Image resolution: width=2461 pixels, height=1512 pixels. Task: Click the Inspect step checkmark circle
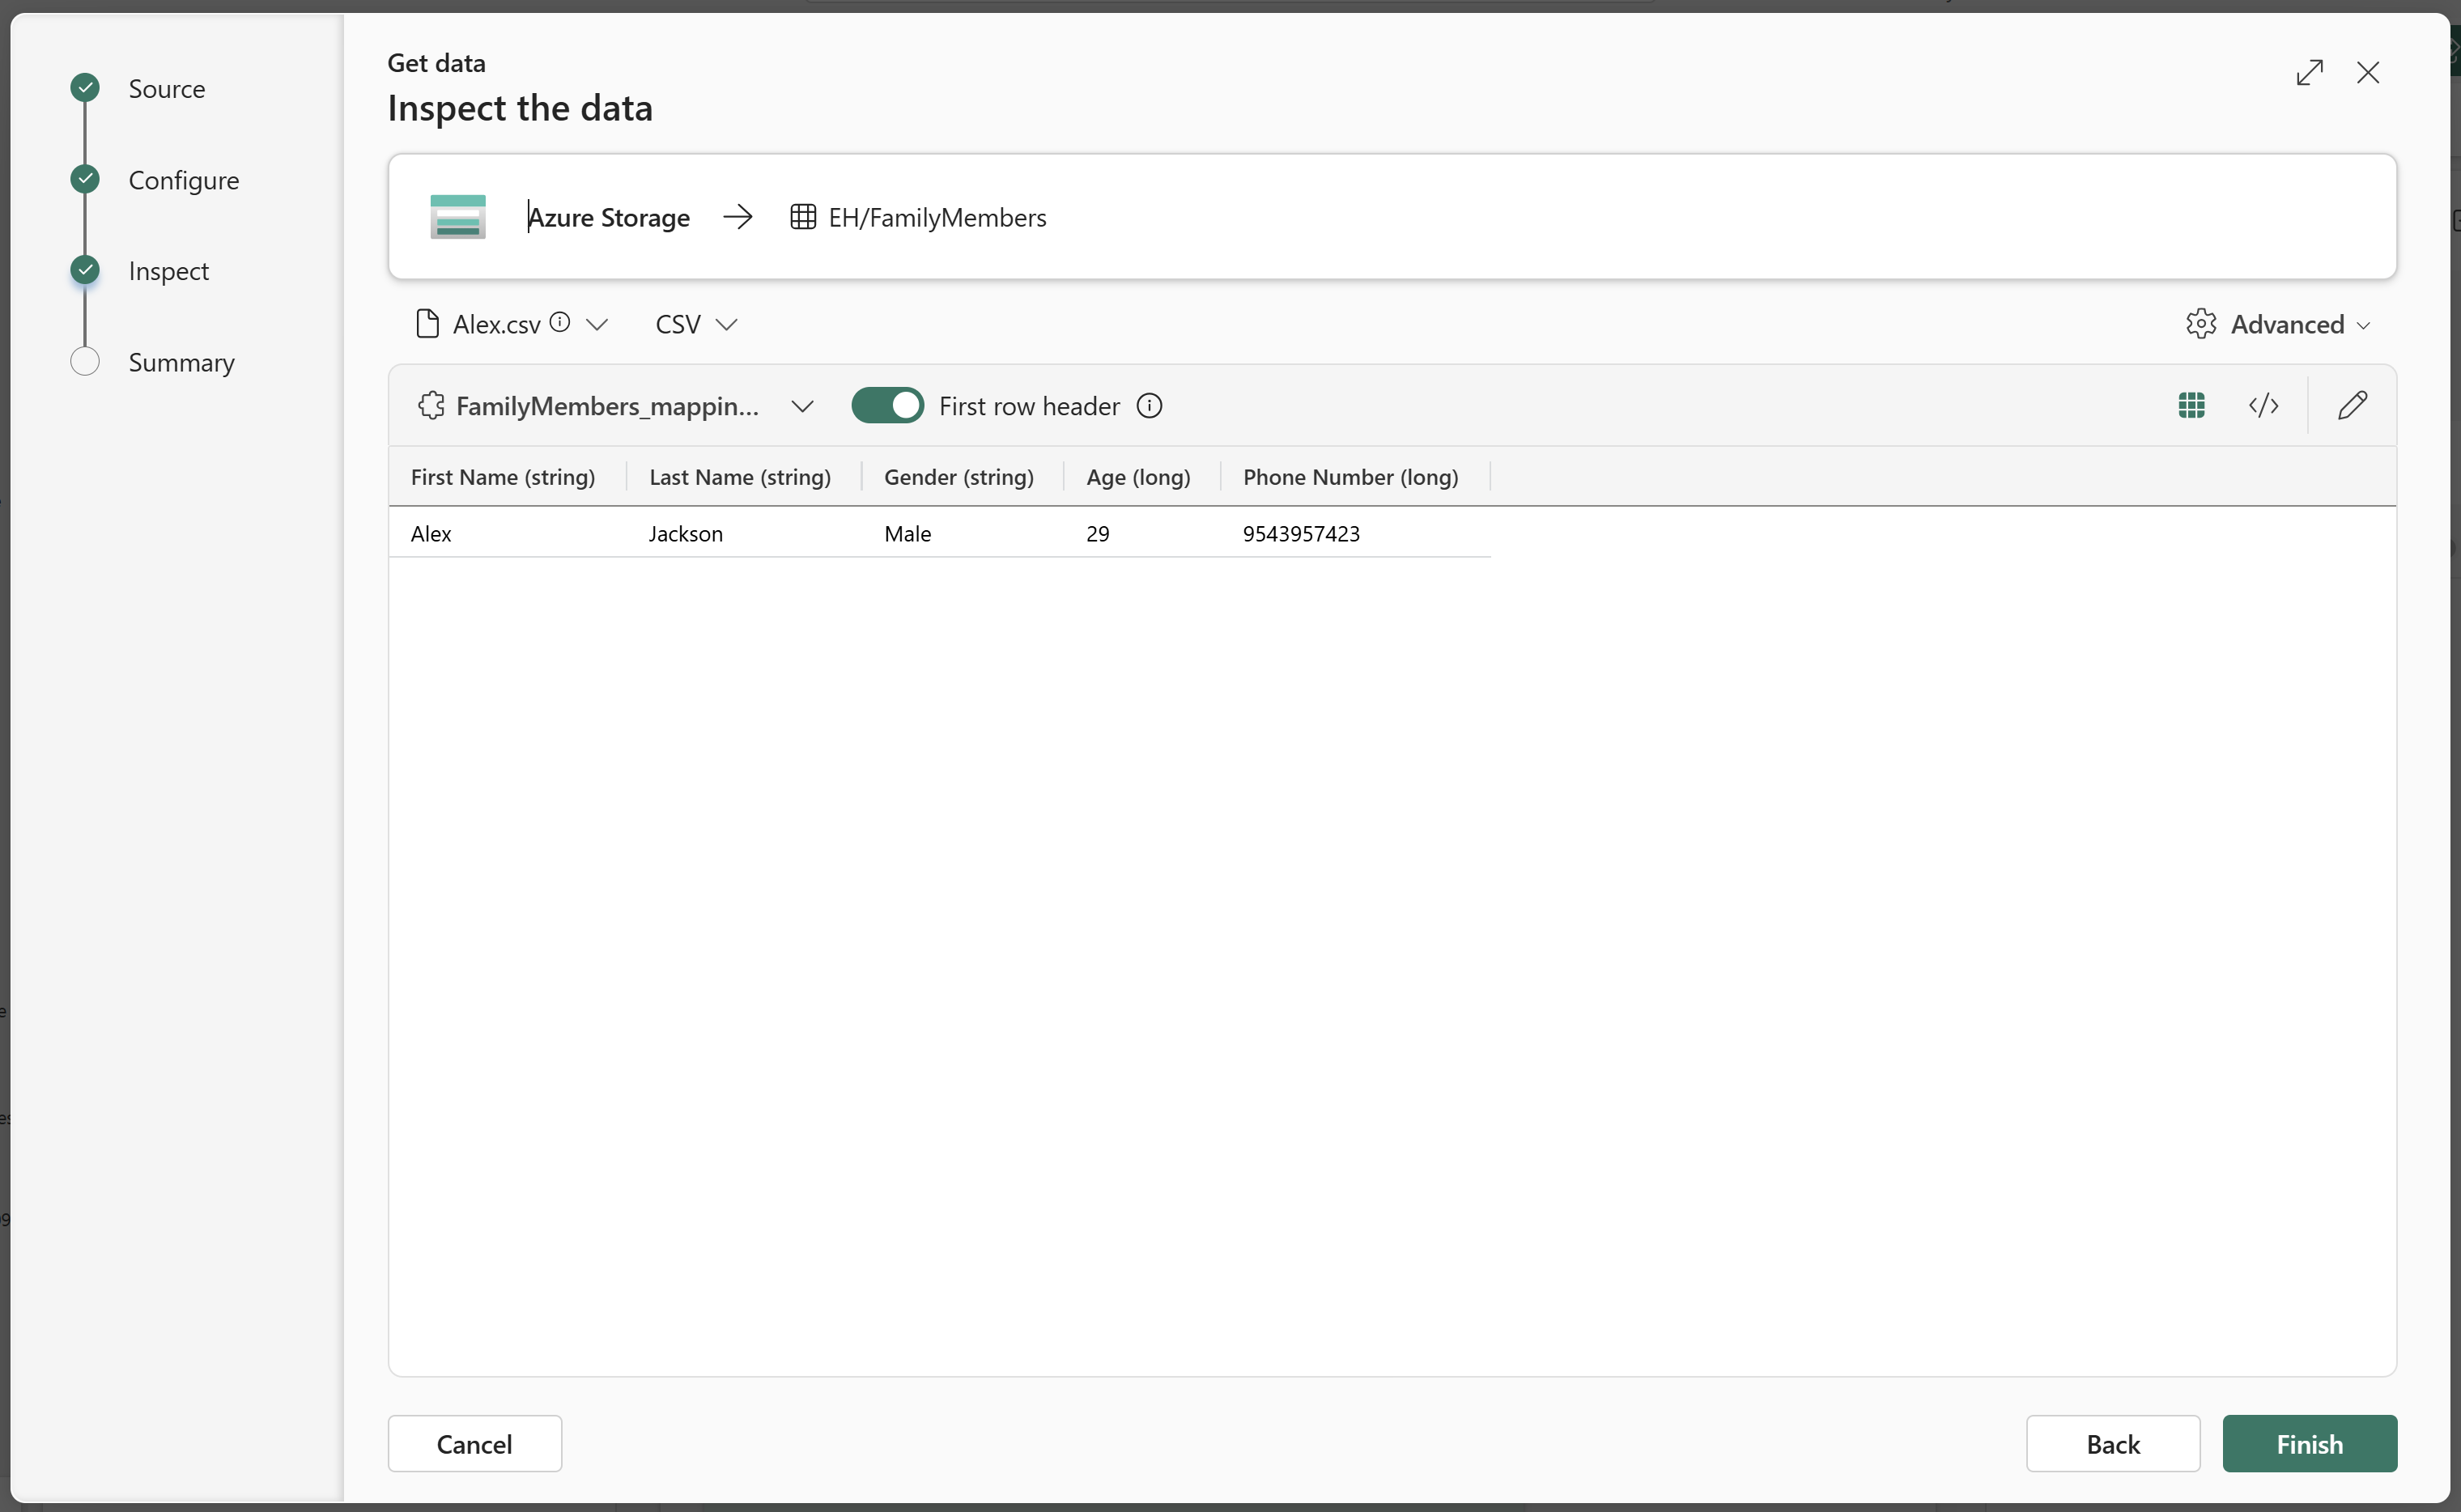click(x=85, y=269)
